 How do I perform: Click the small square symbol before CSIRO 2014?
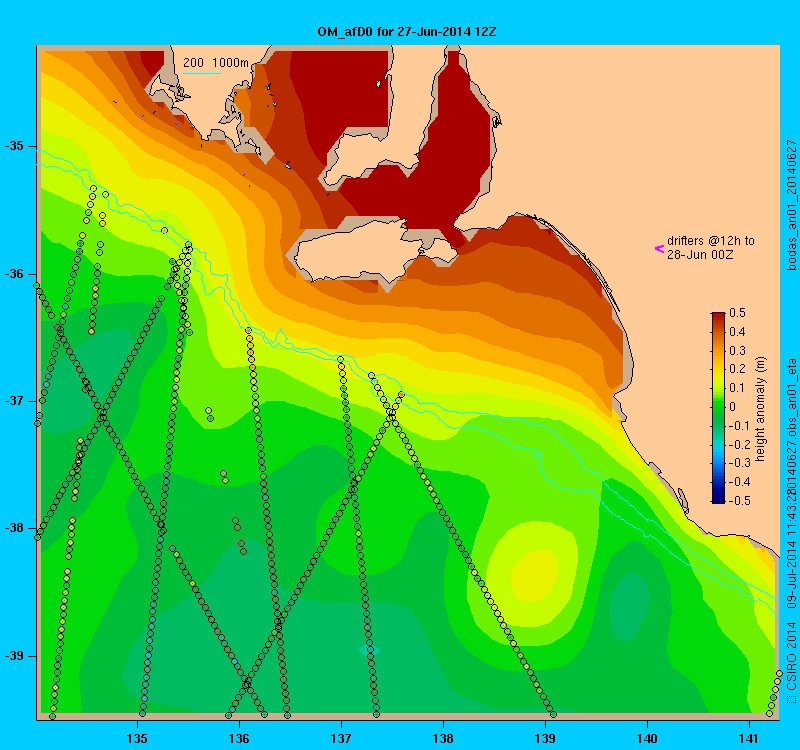(x=791, y=698)
